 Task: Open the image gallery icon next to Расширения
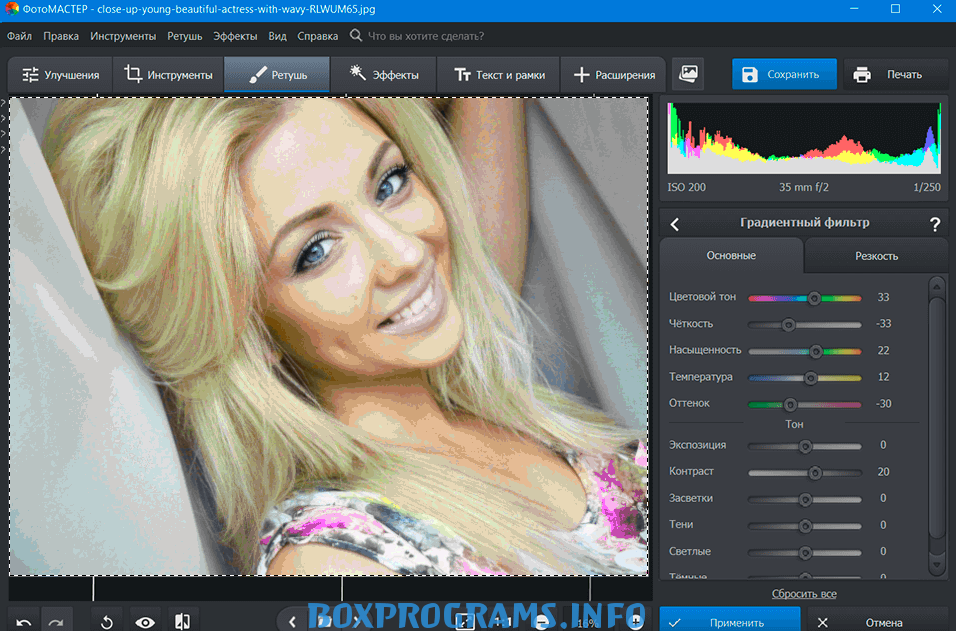[x=688, y=74]
